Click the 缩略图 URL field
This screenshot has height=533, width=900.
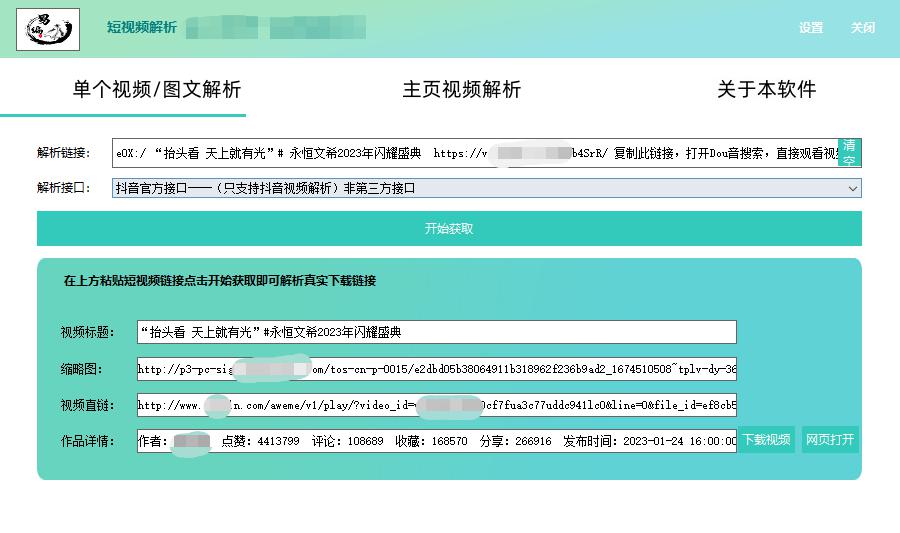click(x=436, y=369)
